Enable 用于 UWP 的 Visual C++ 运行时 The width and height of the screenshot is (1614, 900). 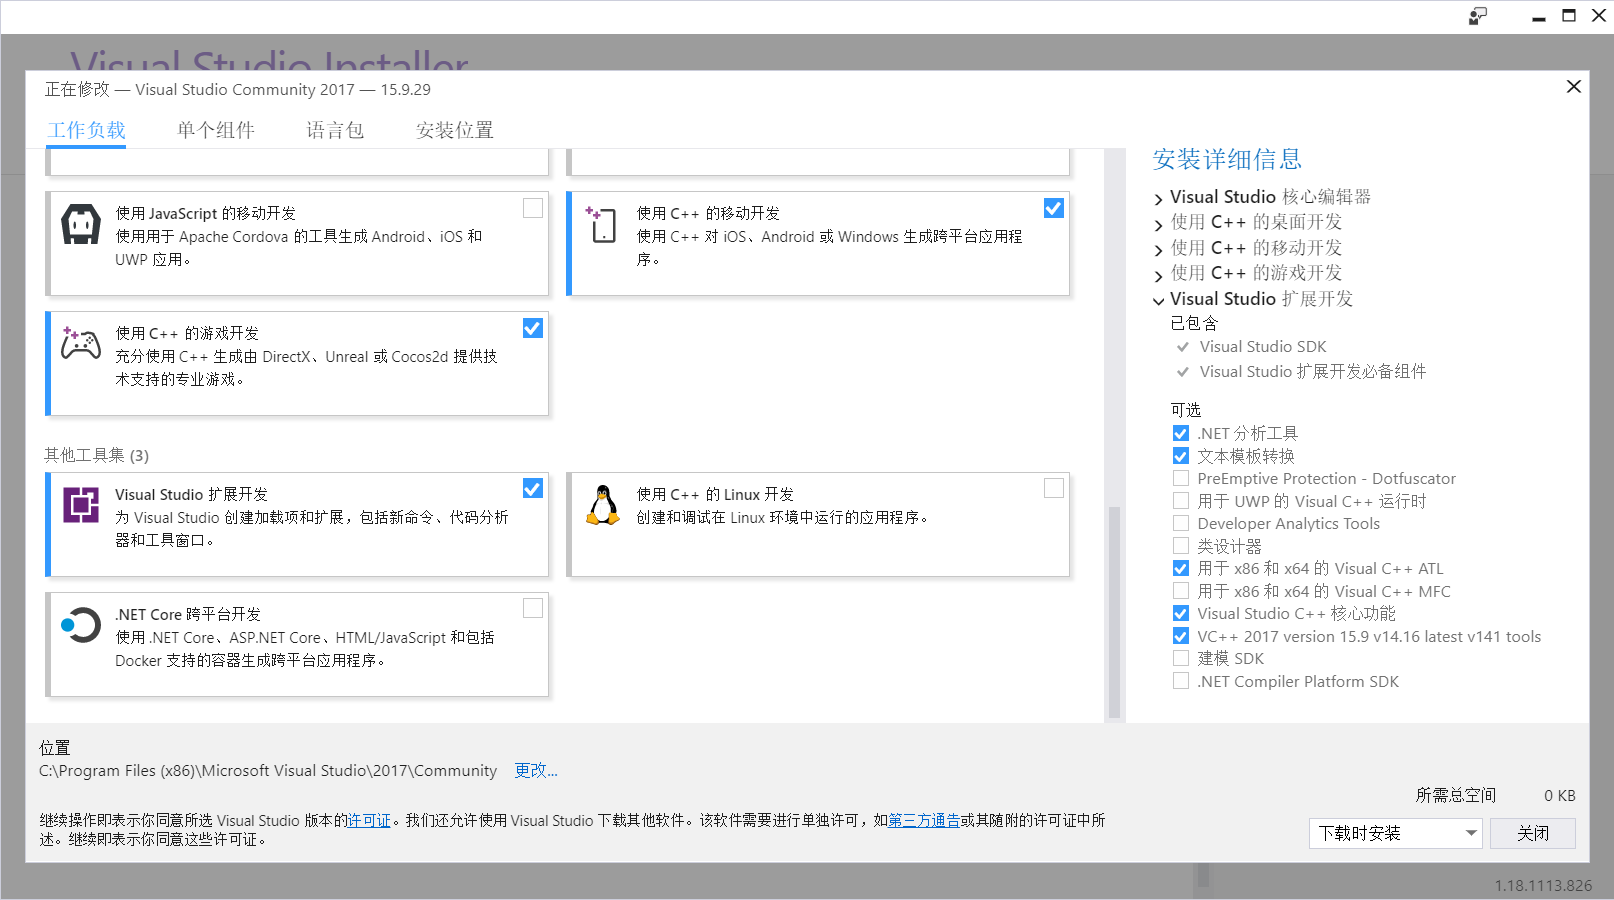coord(1181,501)
